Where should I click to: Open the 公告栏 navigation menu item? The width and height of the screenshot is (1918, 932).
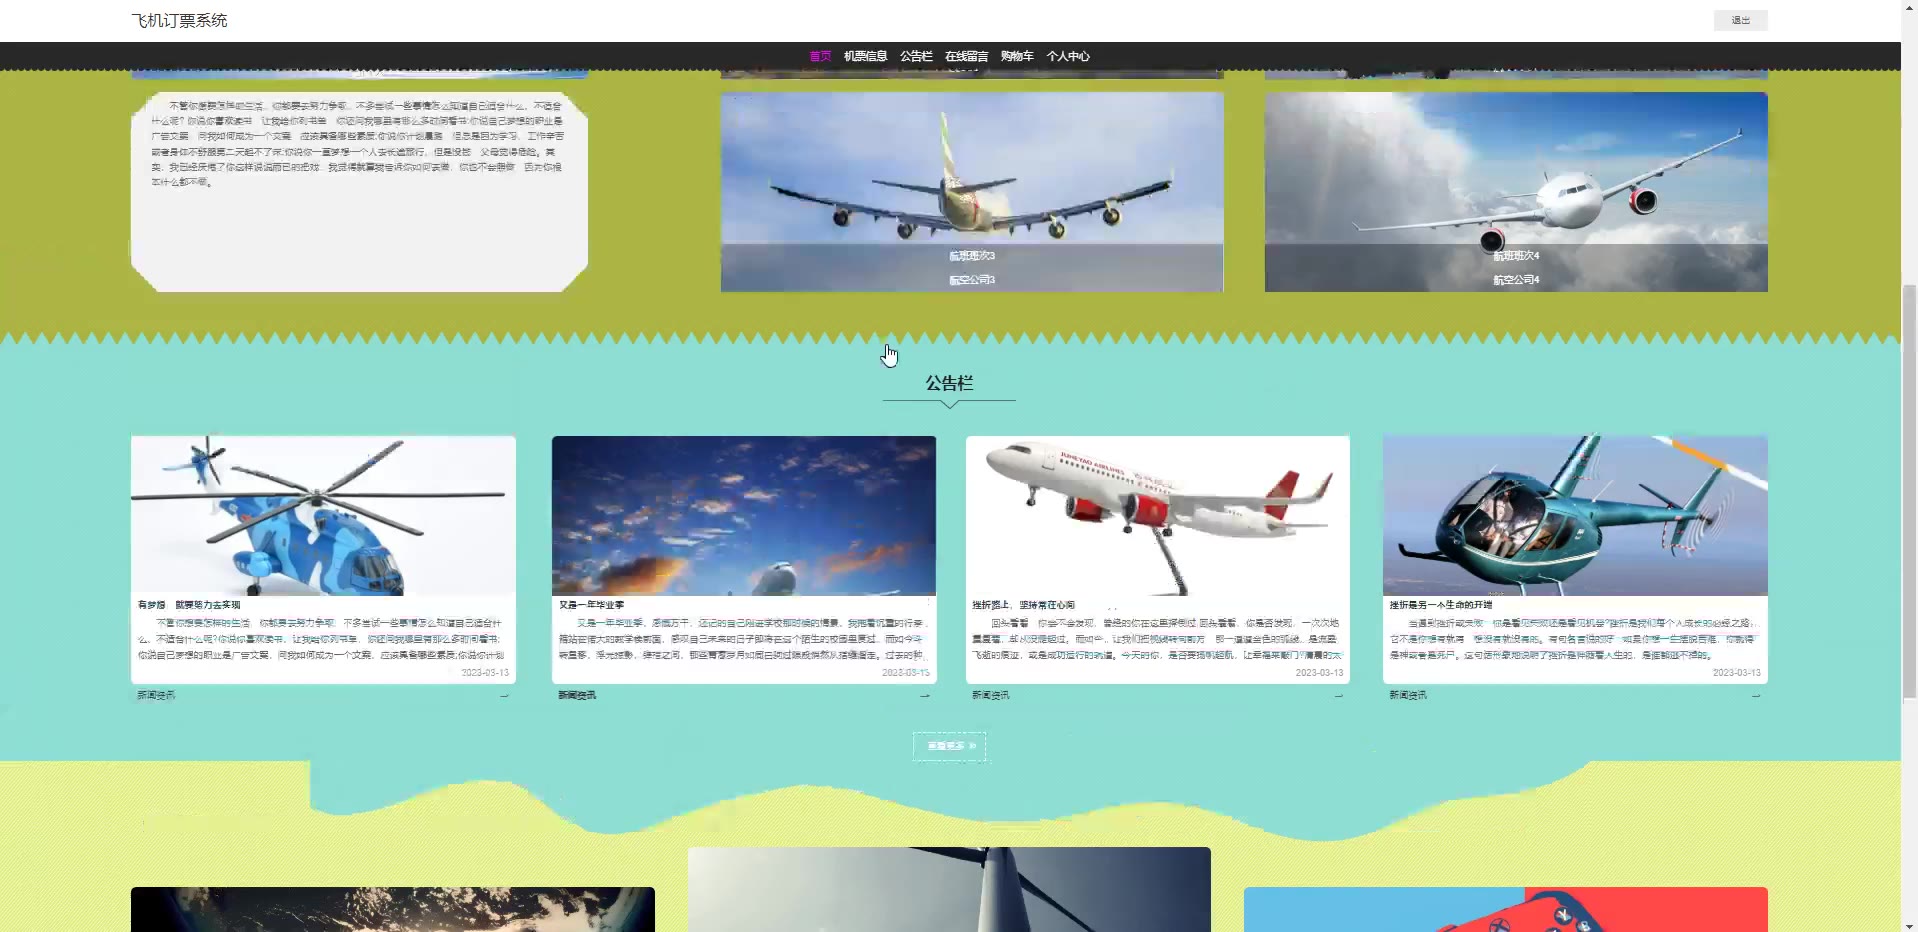point(916,56)
